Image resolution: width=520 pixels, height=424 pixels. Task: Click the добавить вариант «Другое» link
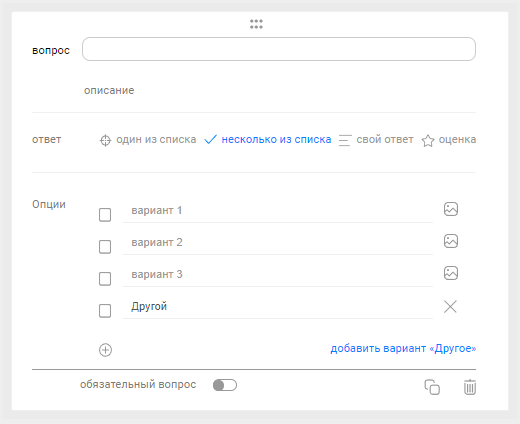403,348
